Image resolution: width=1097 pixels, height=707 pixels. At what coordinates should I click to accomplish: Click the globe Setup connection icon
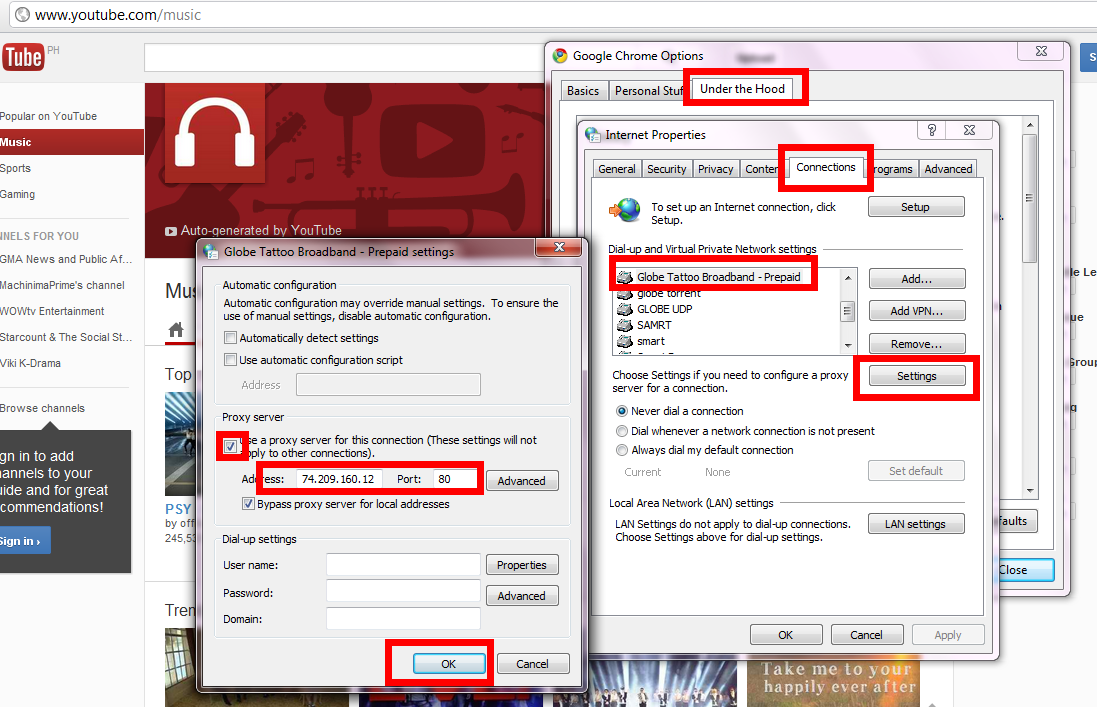[625, 209]
